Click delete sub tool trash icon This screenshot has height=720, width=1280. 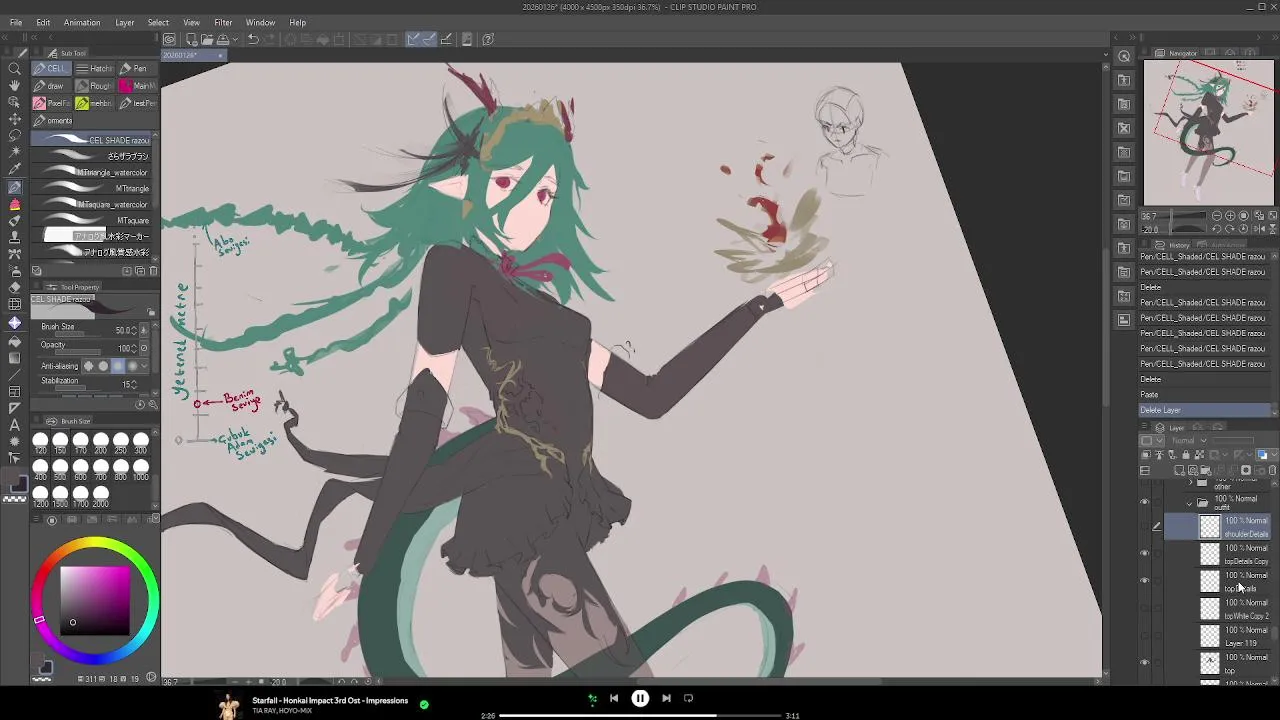click(x=152, y=271)
